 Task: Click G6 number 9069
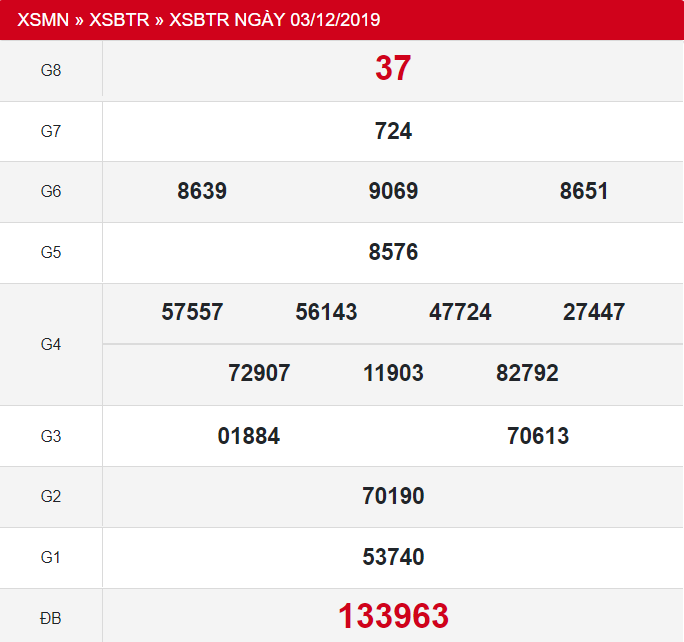point(393,191)
